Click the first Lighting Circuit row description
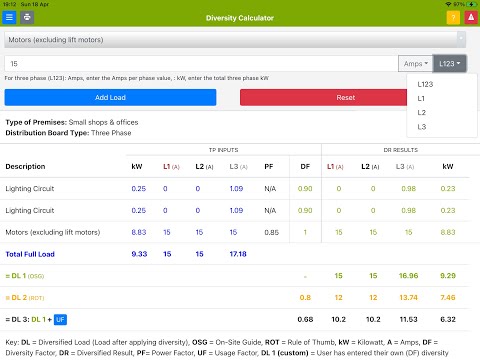 [x=30, y=189]
